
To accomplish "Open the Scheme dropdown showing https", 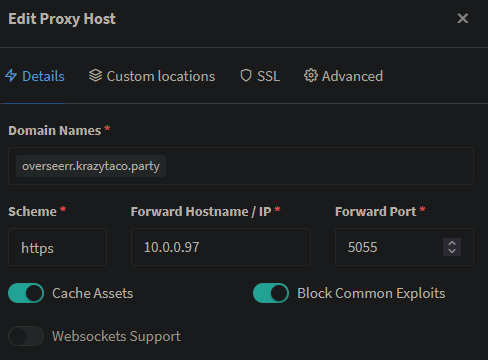I will tap(57, 247).
